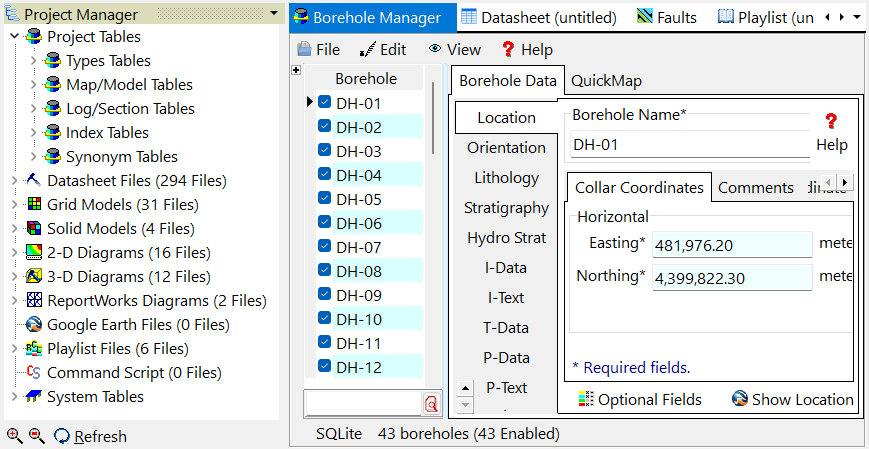This screenshot has width=869, height=449.
Task: Collapse the Project Tables tree node
Action: pos(14,37)
